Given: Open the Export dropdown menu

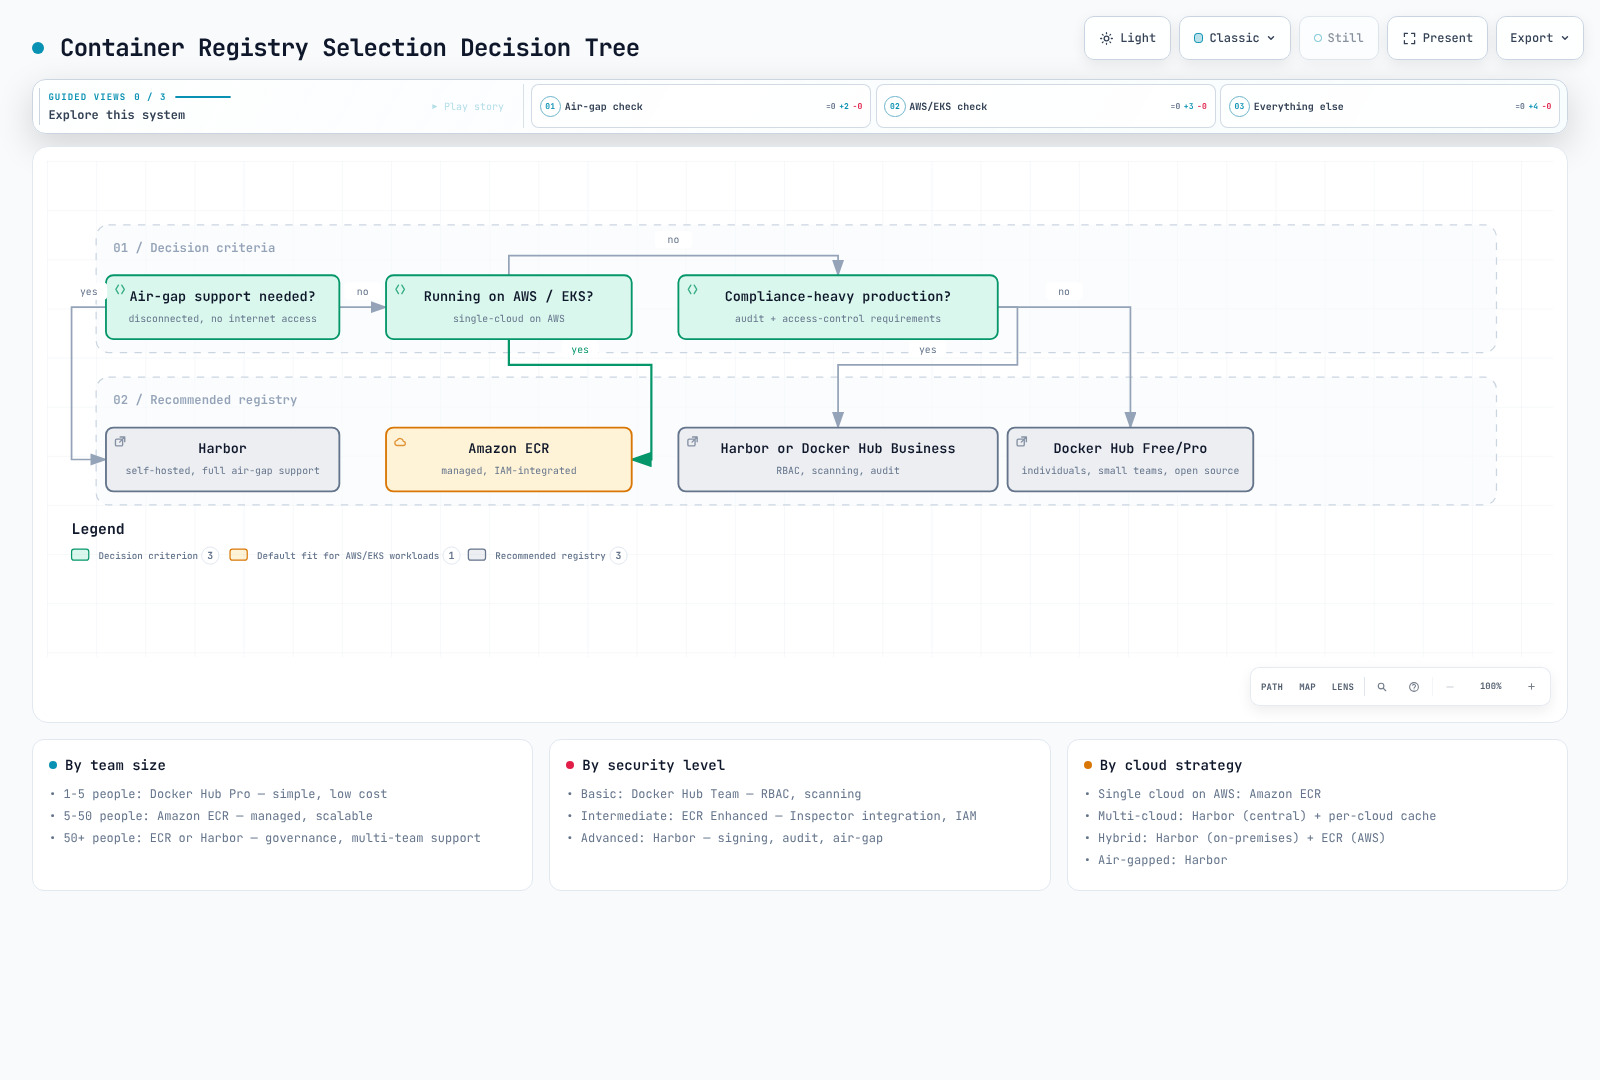Looking at the screenshot, I should click(x=1540, y=38).
